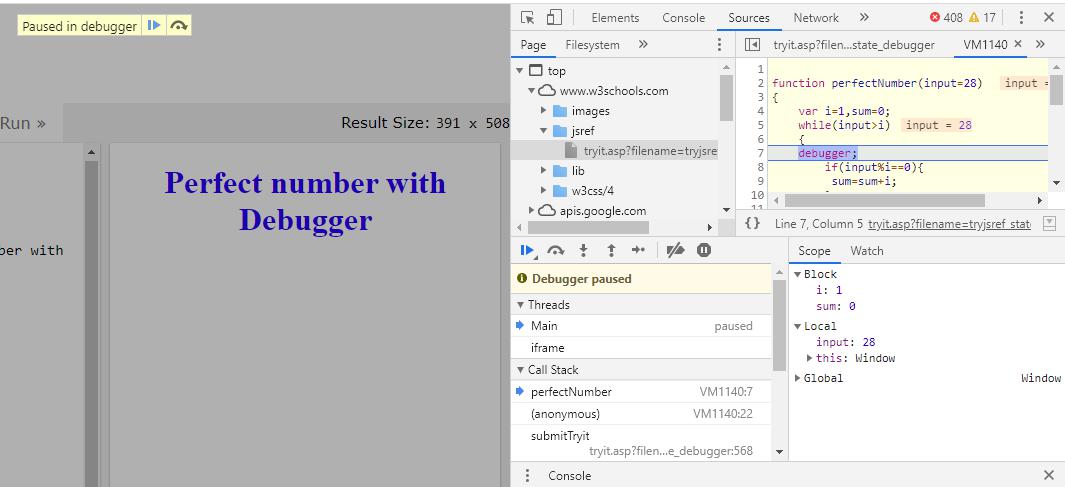This screenshot has width=1065, height=487.
Task: Step into next function call
Action: click(583, 251)
